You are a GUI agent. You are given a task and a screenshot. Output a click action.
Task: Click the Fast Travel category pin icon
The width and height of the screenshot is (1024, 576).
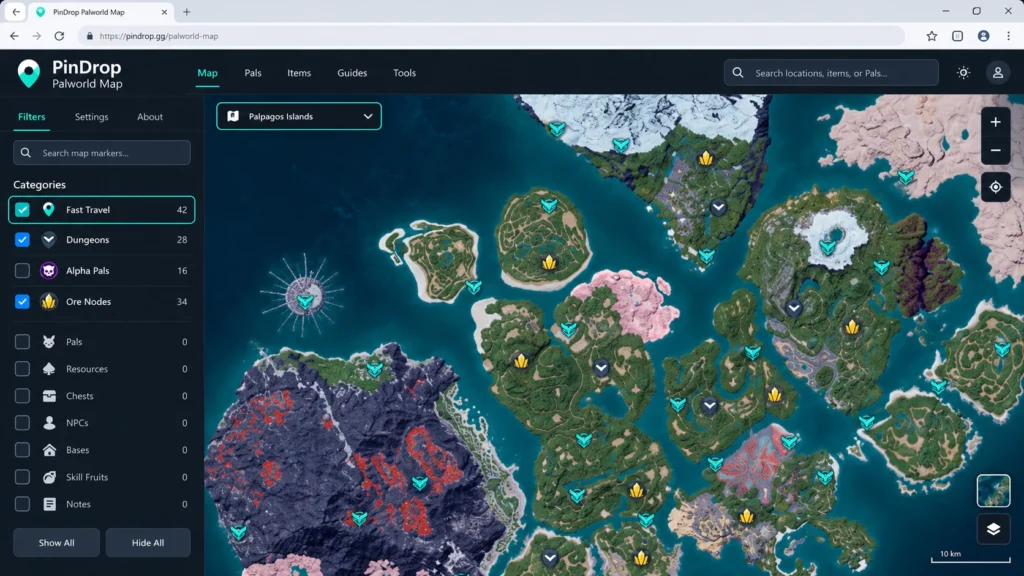(x=48, y=210)
